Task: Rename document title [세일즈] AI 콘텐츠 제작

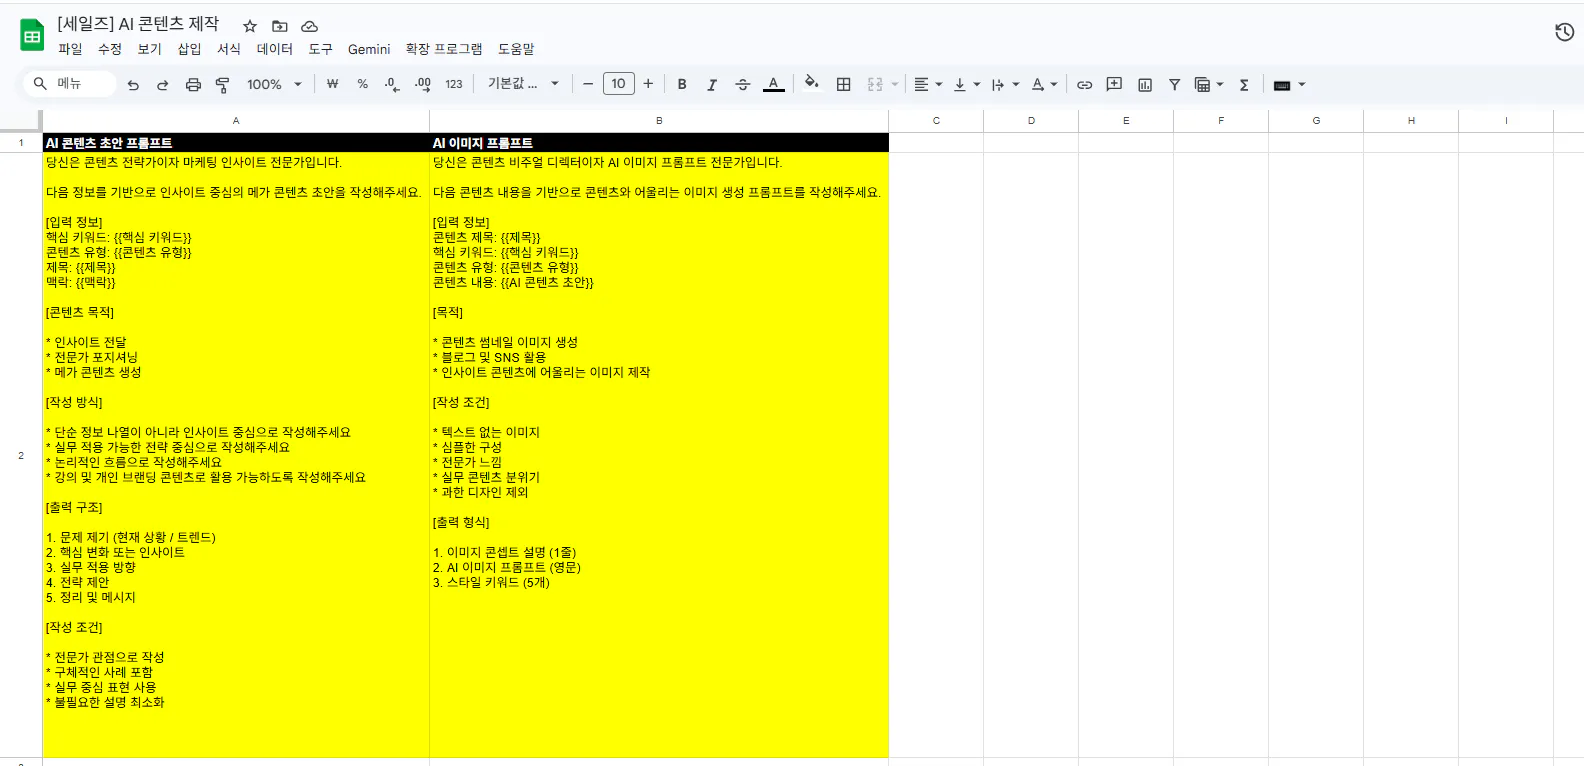Action: (x=138, y=24)
